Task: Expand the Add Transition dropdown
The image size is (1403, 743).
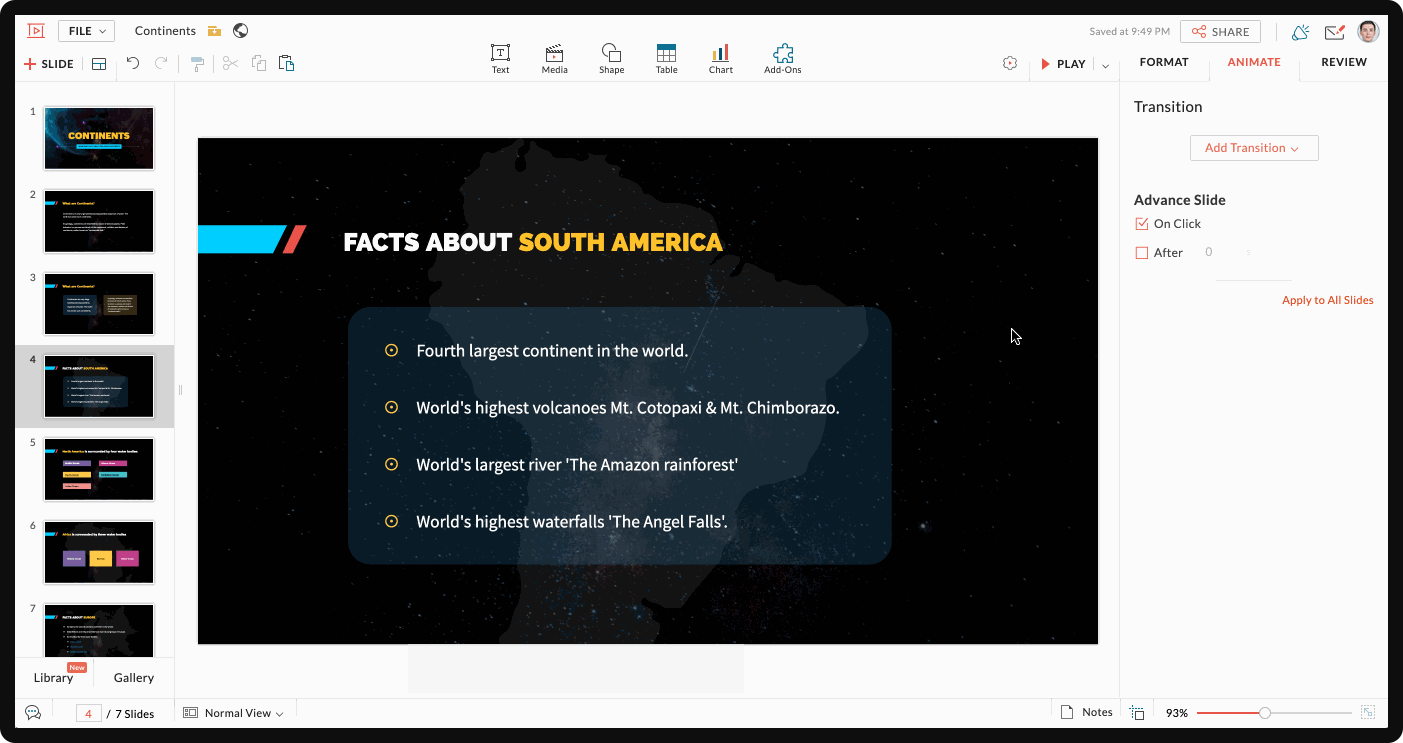Action: click(x=1253, y=148)
